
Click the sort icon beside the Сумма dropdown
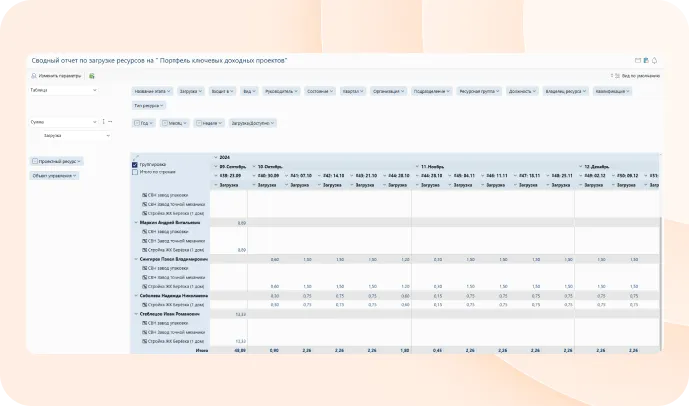pyautogui.click(x=102, y=122)
